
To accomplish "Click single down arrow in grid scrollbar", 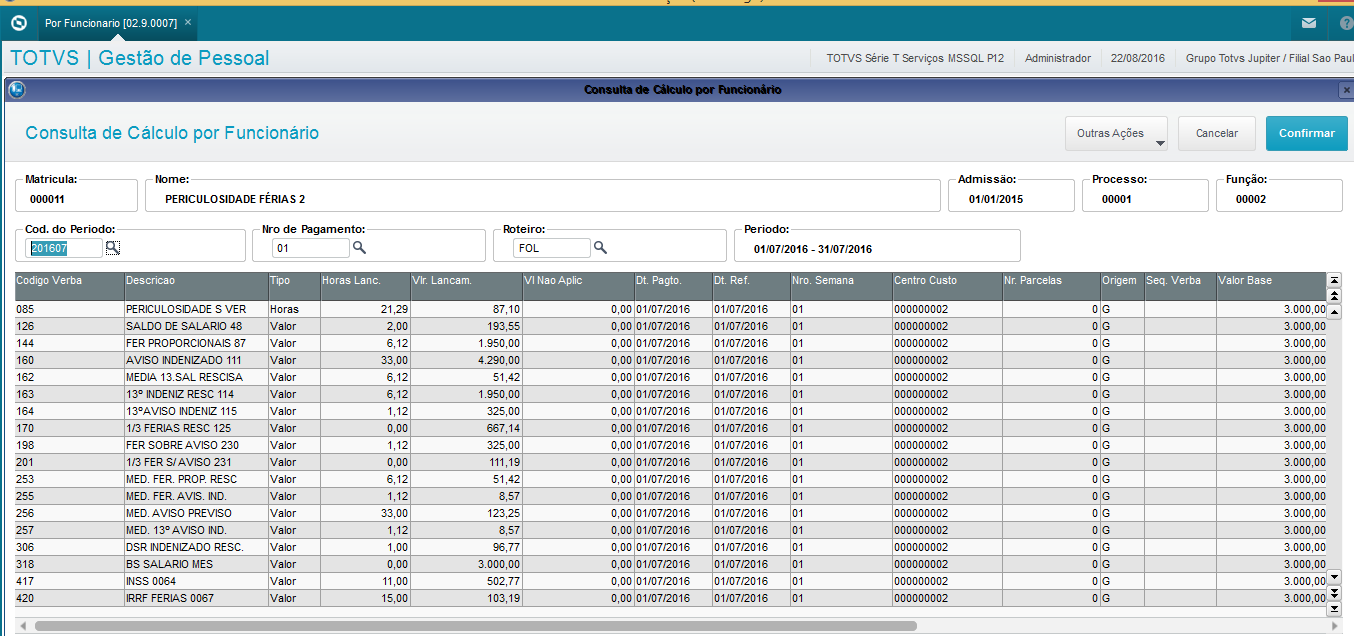I will pos(1333,577).
